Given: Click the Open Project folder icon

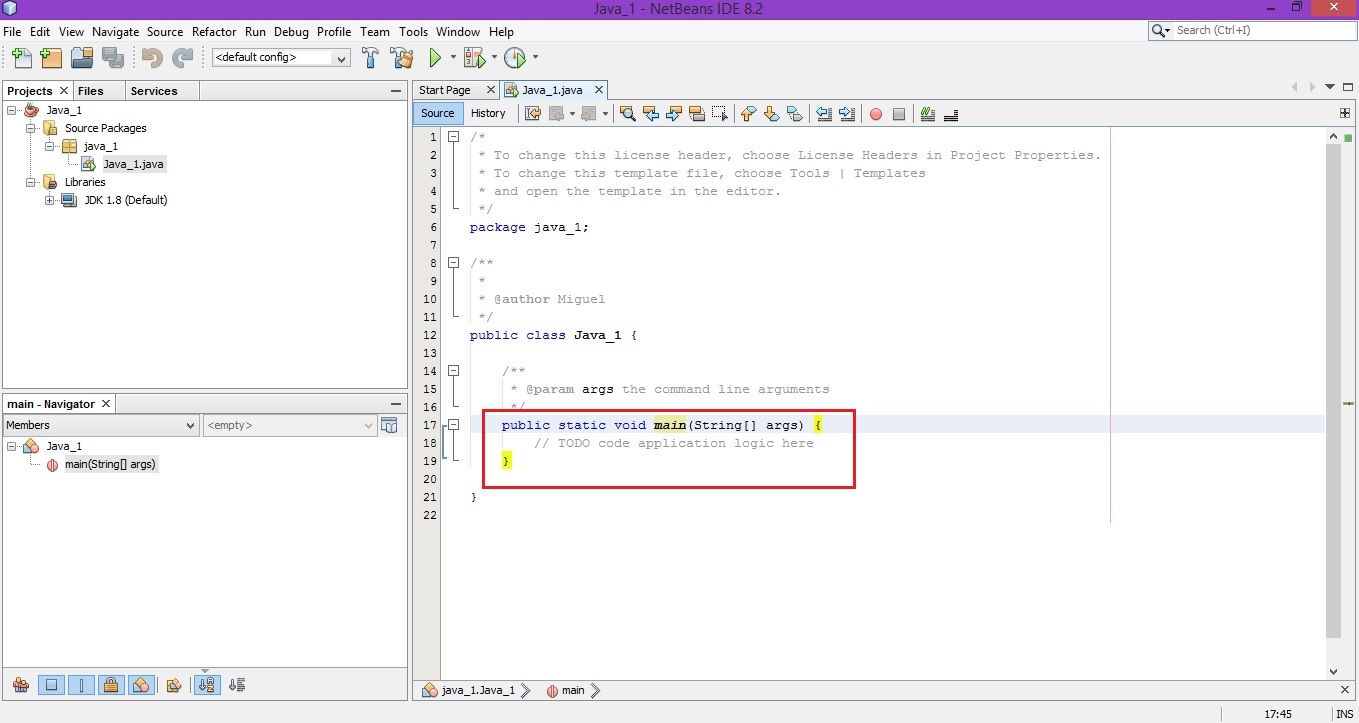Looking at the screenshot, I should point(81,58).
